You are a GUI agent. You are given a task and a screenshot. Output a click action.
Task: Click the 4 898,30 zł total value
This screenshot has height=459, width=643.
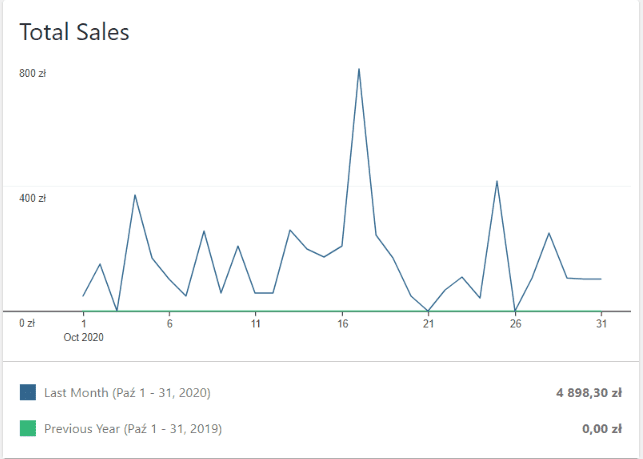(x=589, y=393)
